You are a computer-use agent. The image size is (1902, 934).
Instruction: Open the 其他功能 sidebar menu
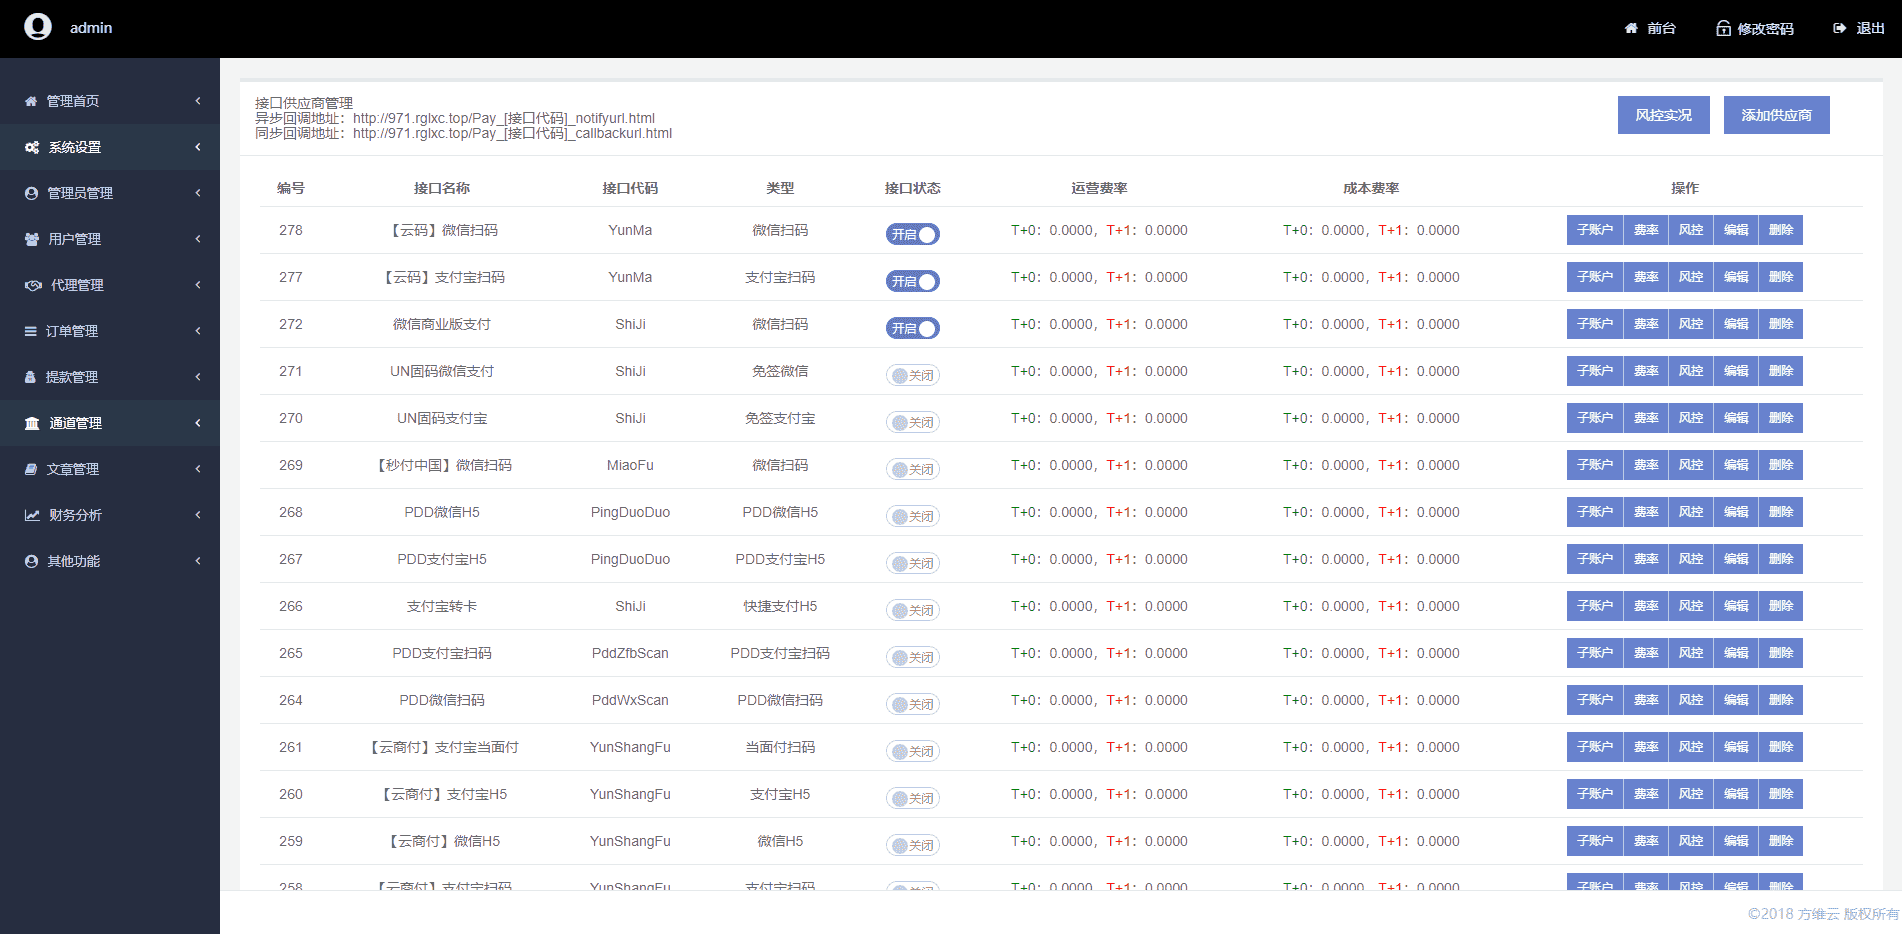tap(73, 561)
